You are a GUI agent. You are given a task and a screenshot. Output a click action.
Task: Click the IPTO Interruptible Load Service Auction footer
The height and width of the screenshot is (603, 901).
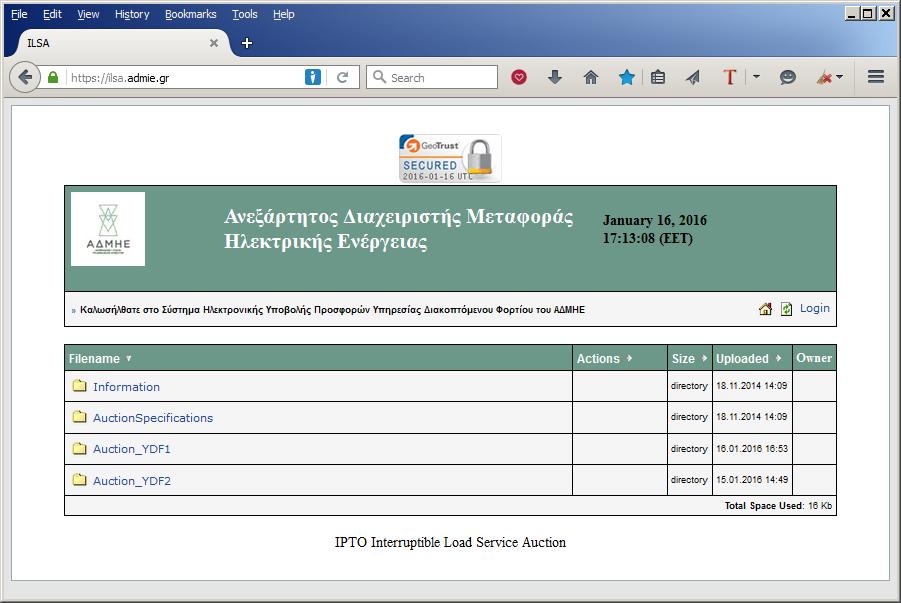point(450,542)
